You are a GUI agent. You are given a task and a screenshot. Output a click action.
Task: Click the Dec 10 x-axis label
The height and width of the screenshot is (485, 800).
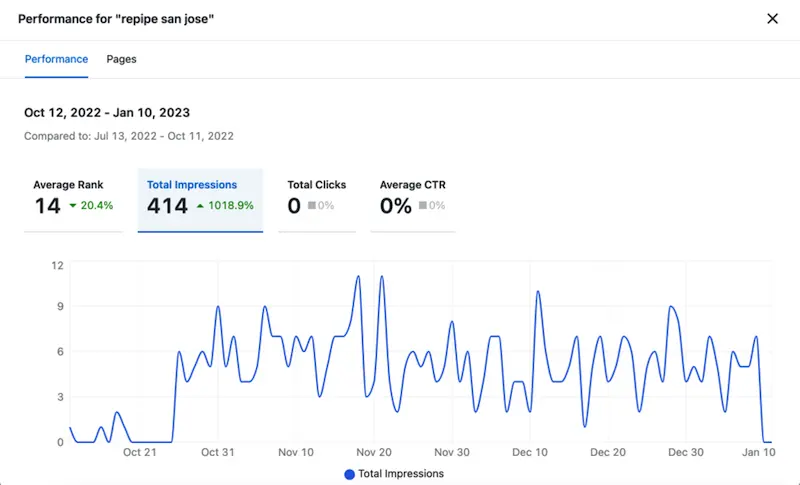tap(530, 453)
